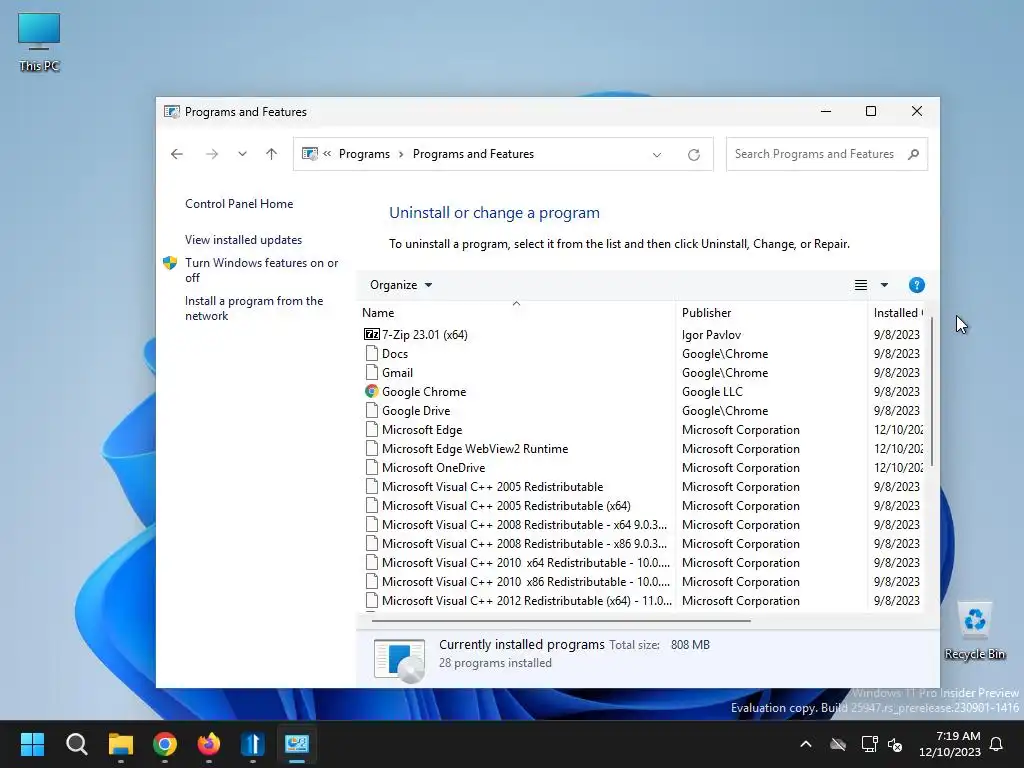Select the 7-Zip 23.01 (x64) icon
Image resolution: width=1024 pixels, height=768 pixels.
pos(372,334)
